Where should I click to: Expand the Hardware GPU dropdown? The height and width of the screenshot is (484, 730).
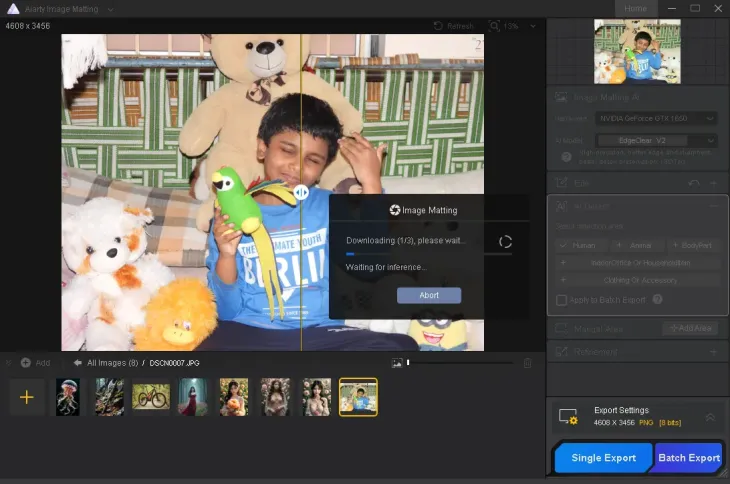pos(655,118)
